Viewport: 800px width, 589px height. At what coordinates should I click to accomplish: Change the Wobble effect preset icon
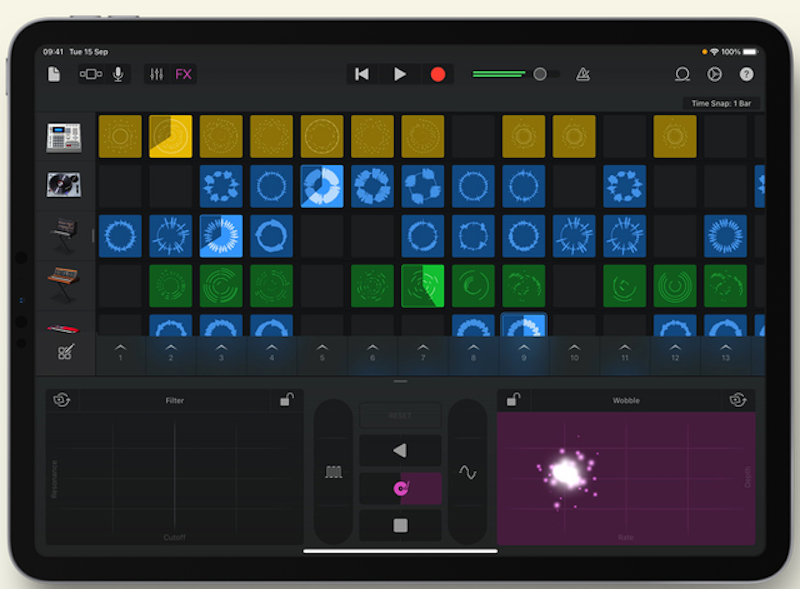pyautogui.click(x=738, y=400)
